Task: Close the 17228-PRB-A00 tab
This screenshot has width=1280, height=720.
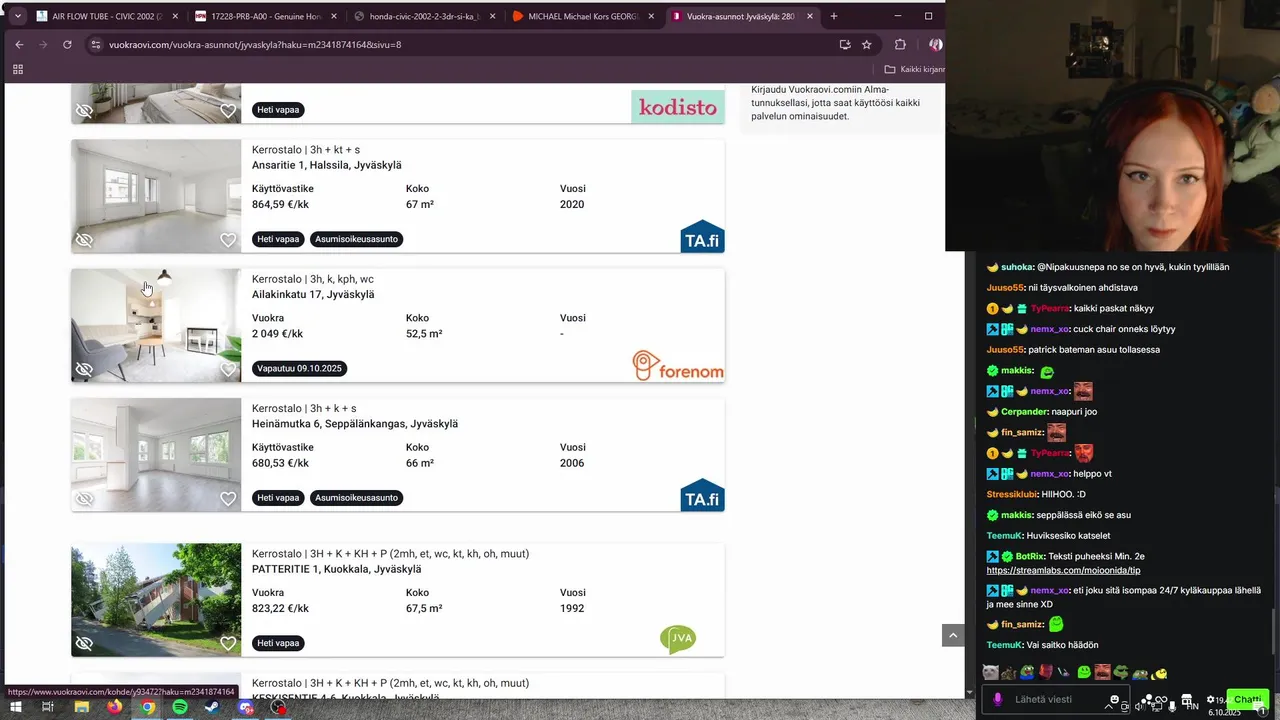Action: coord(334,16)
